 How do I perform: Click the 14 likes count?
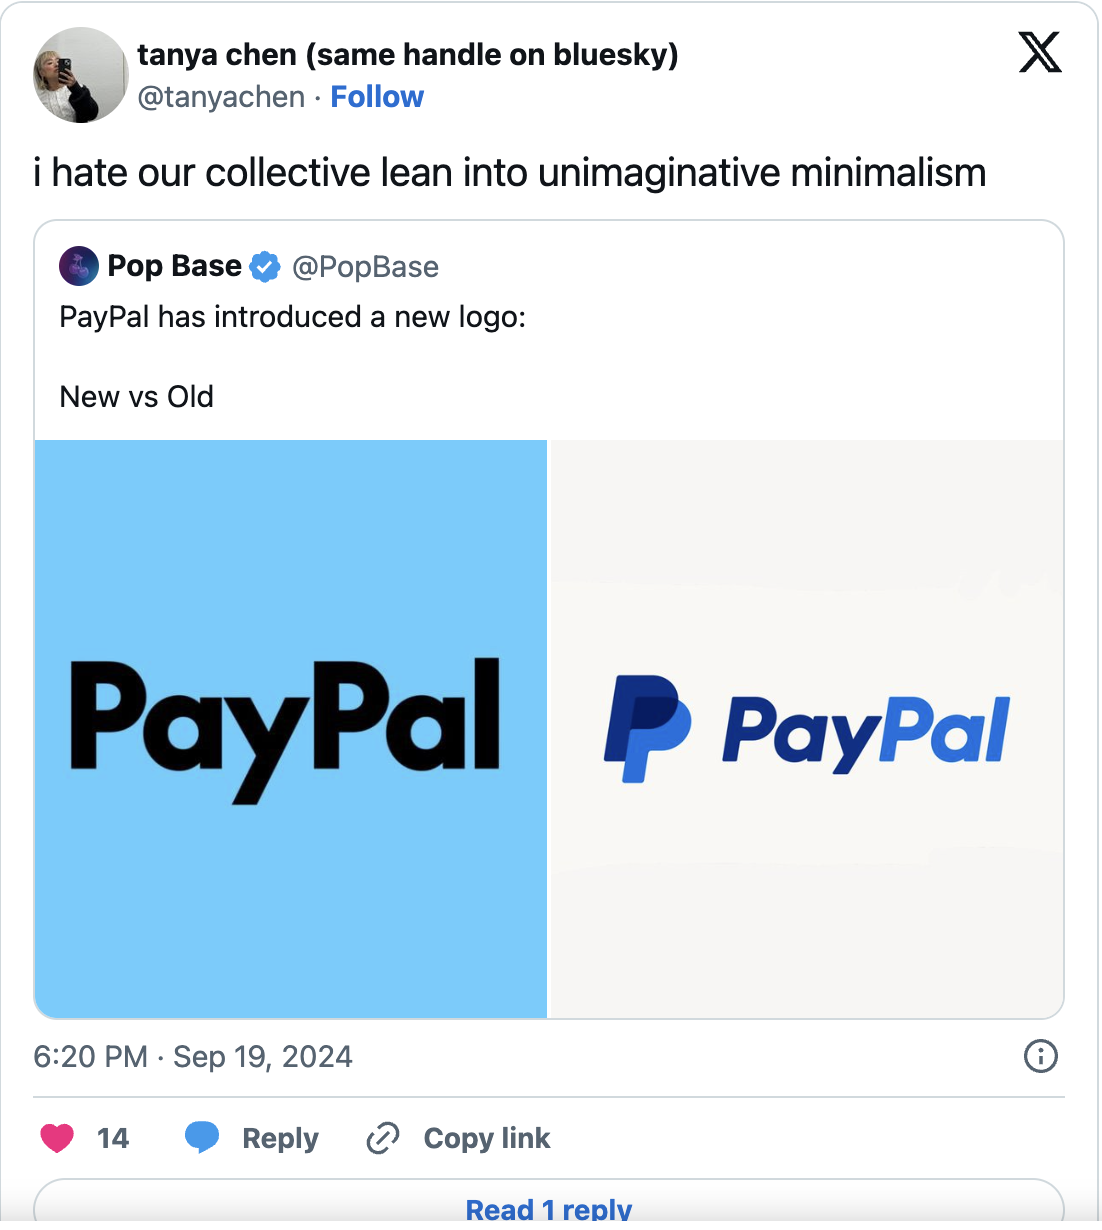point(113,1138)
